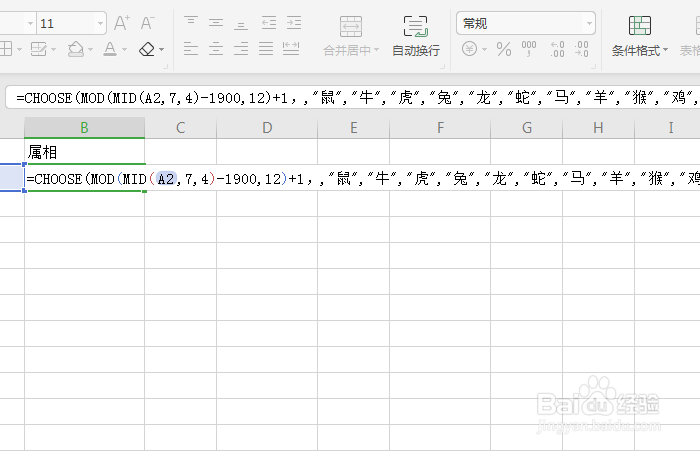700x451 pixels.
Task: Expand the eraser clear dropdown arrow
Action: point(162,50)
